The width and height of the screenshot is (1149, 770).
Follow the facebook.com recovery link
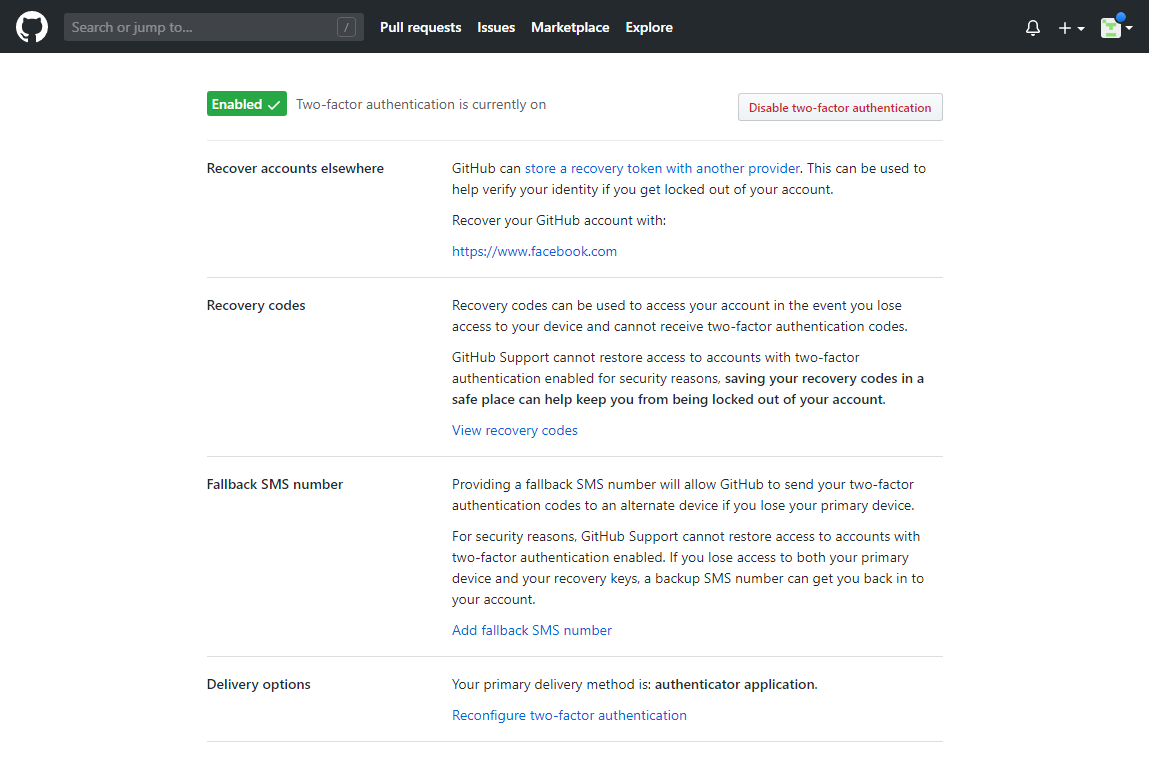(534, 251)
